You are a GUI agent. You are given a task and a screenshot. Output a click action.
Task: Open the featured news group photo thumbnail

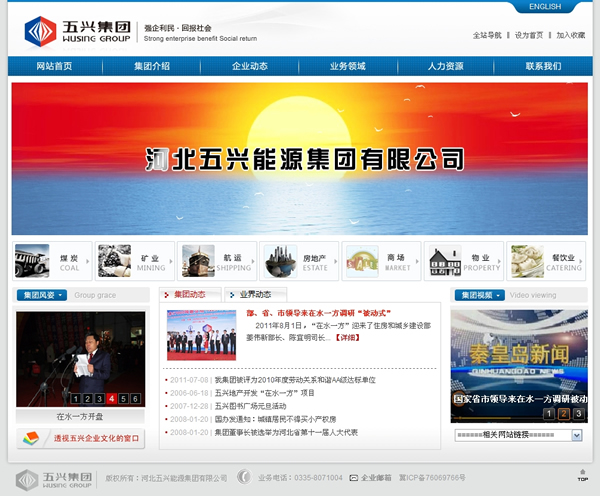201,335
